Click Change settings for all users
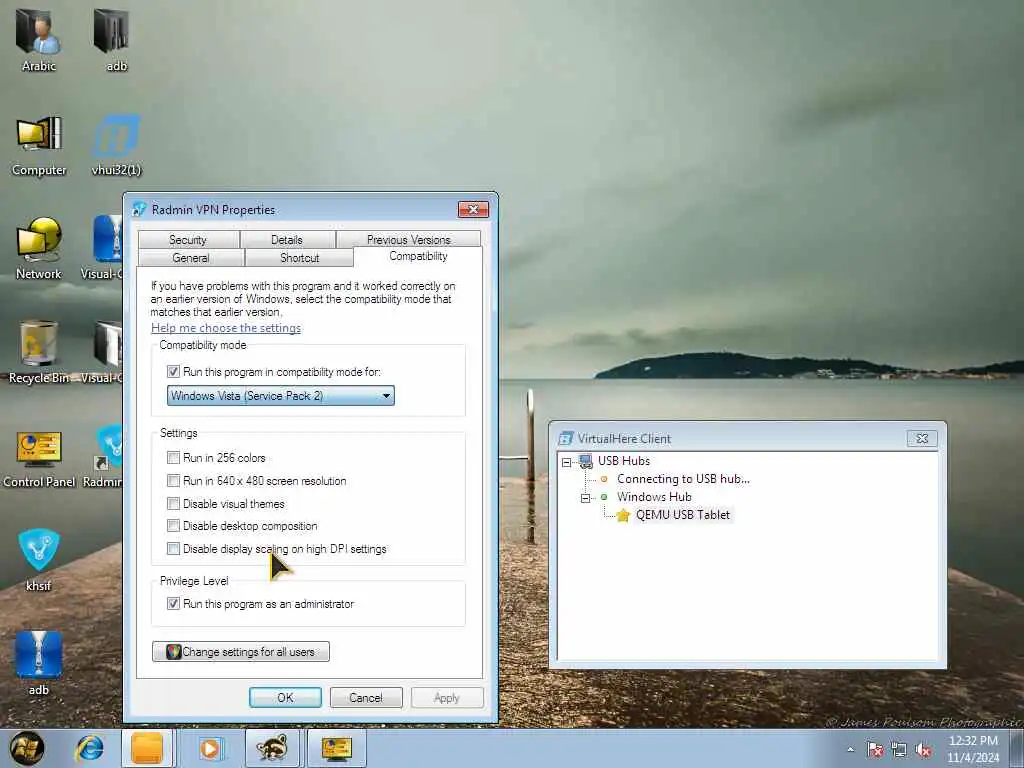This screenshot has width=1024, height=768. click(241, 652)
